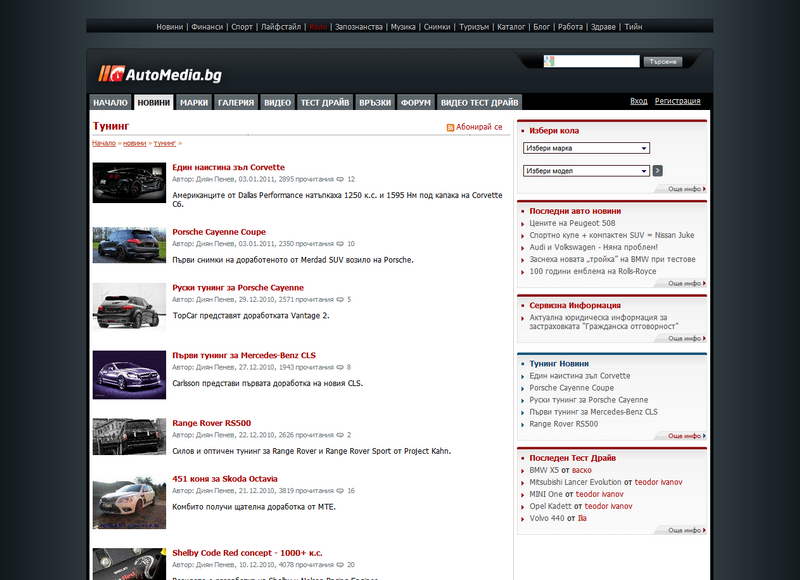
Task: Open the ФОРУМ tab
Action: point(416,103)
